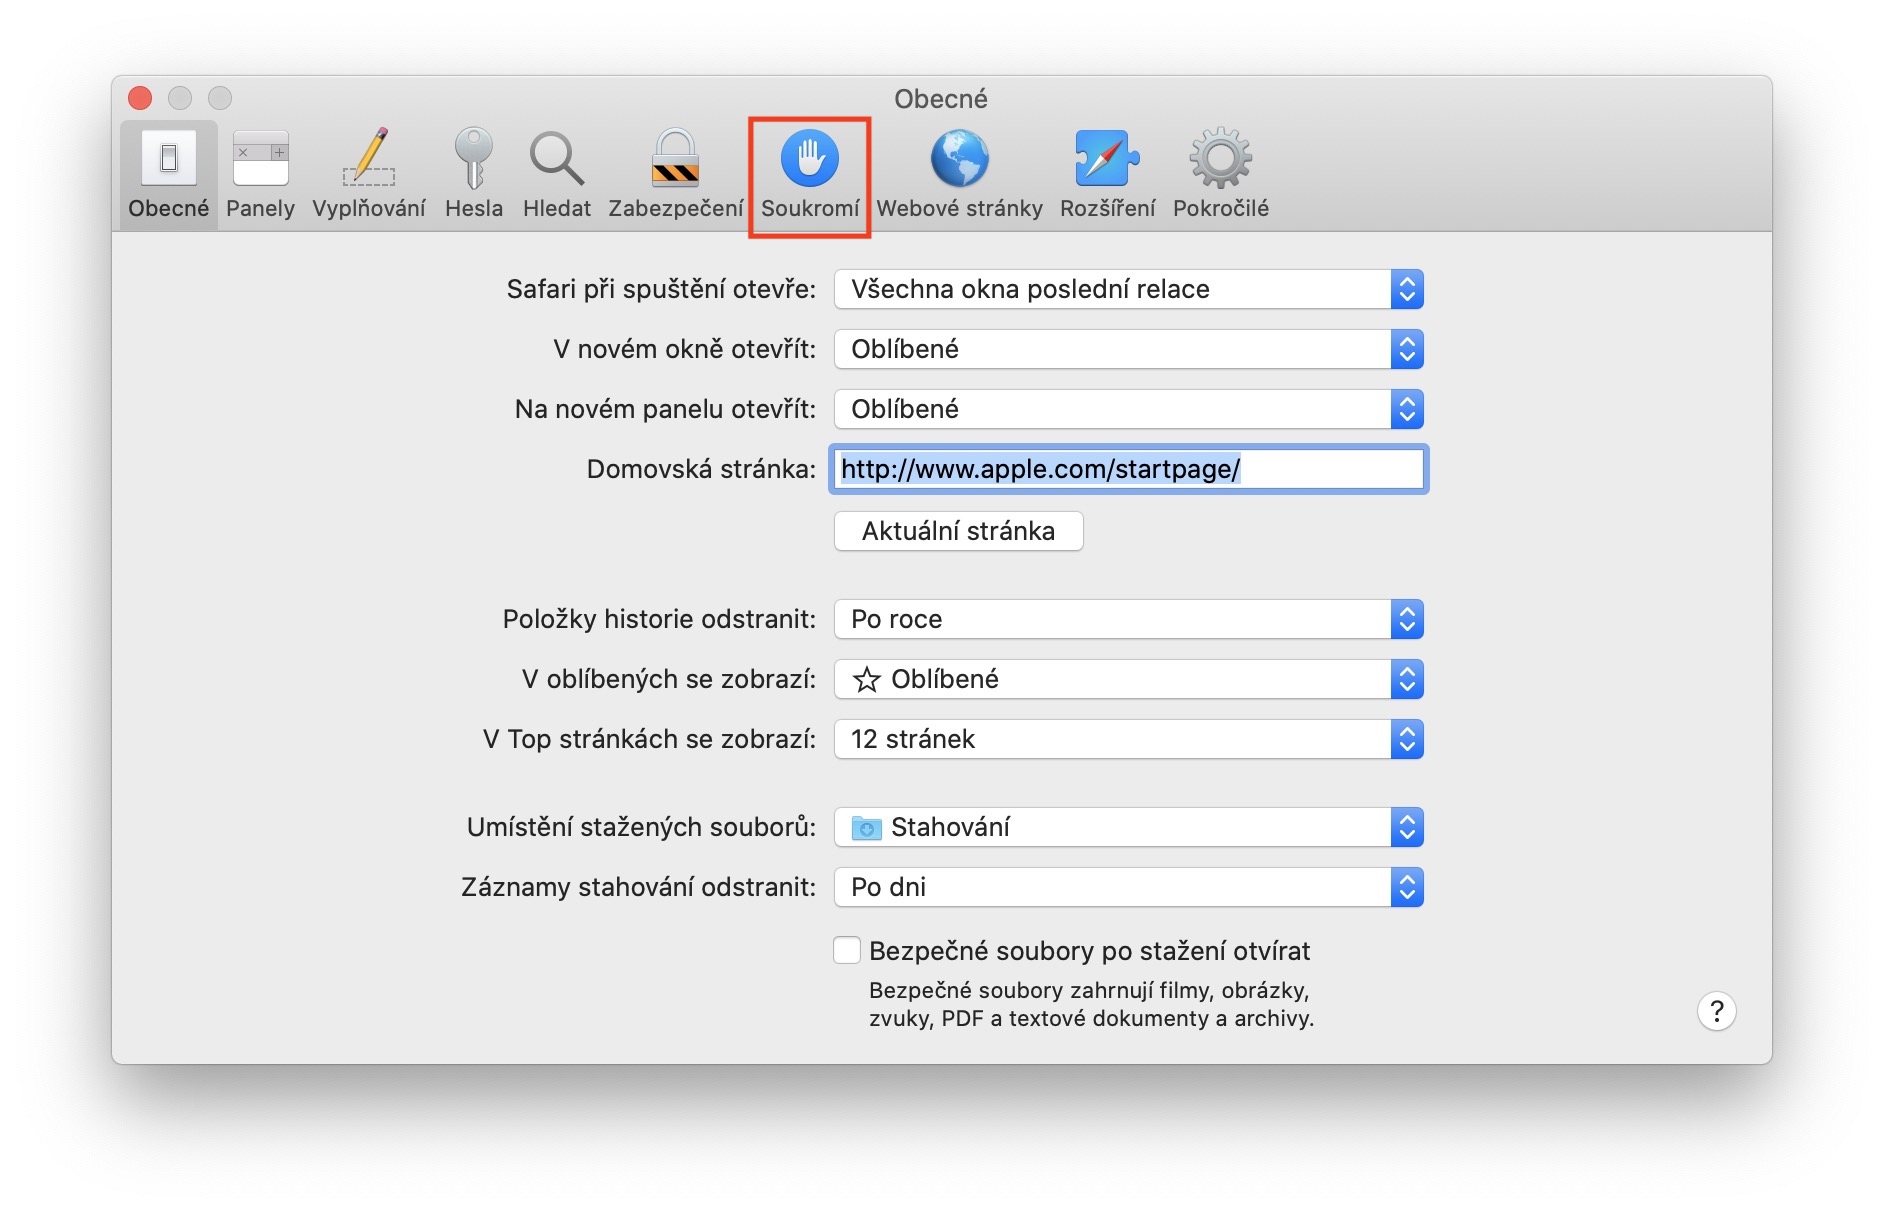Image resolution: width=1884 pixels, height=1212 pixels.
Task: Click the Obecné window title text
Action: click(x=941, y=99)
